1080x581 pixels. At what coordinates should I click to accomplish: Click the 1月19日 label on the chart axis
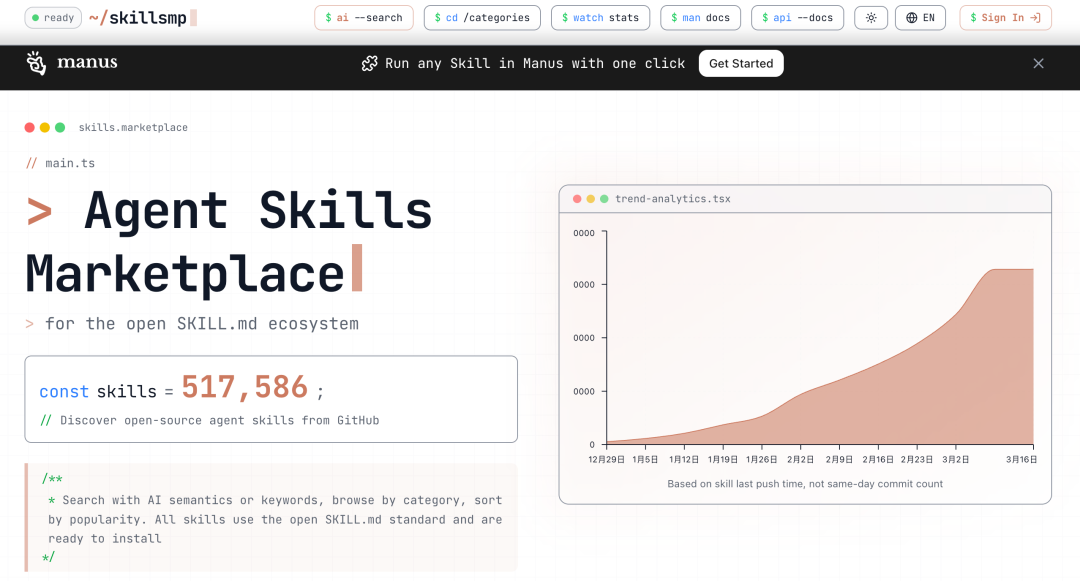[x=723, y=459]
